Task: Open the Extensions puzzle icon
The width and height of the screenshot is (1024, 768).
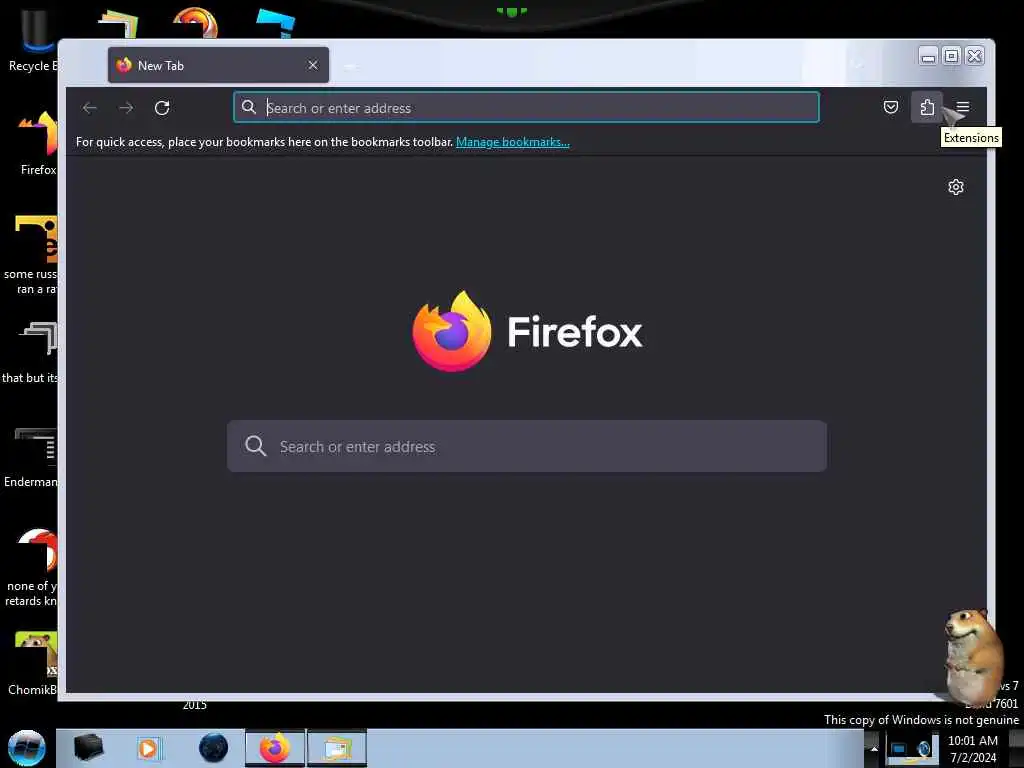Action: [927, 107]
